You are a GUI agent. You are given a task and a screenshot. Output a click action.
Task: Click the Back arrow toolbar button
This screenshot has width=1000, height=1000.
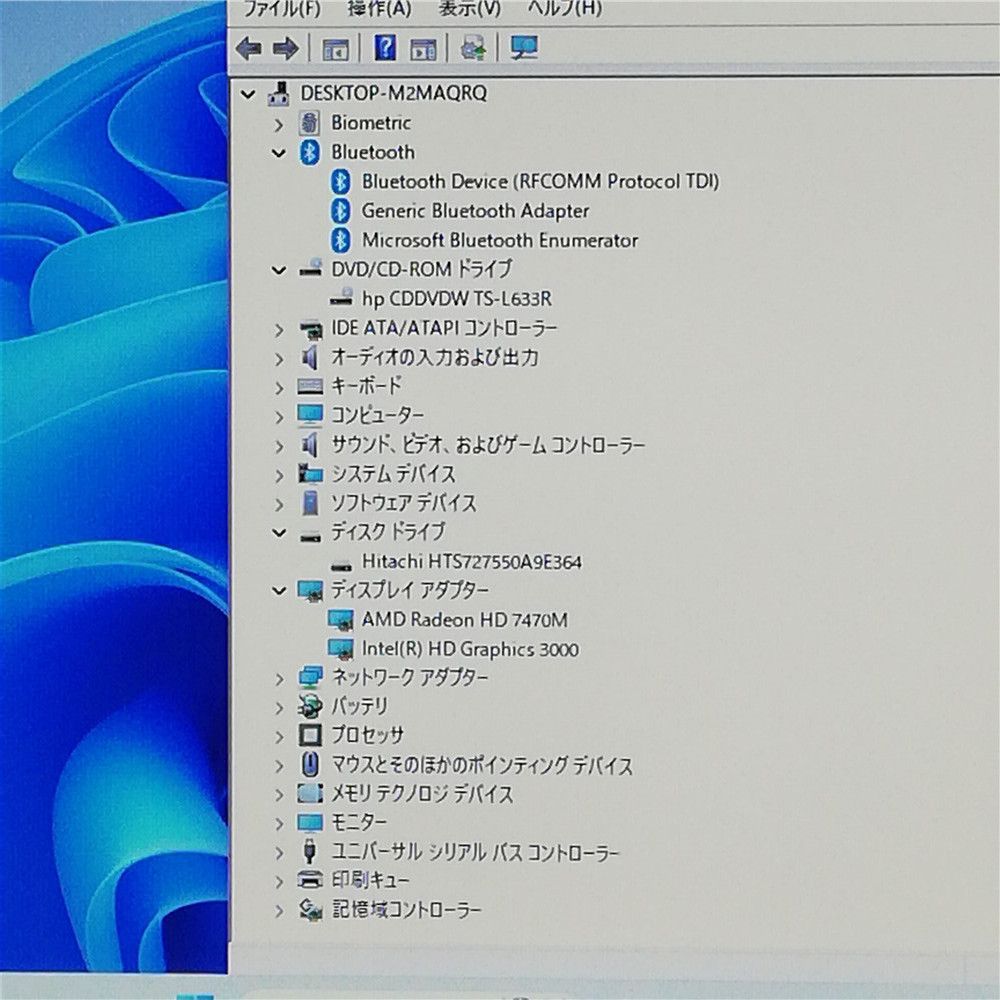[x=248, y=48]
